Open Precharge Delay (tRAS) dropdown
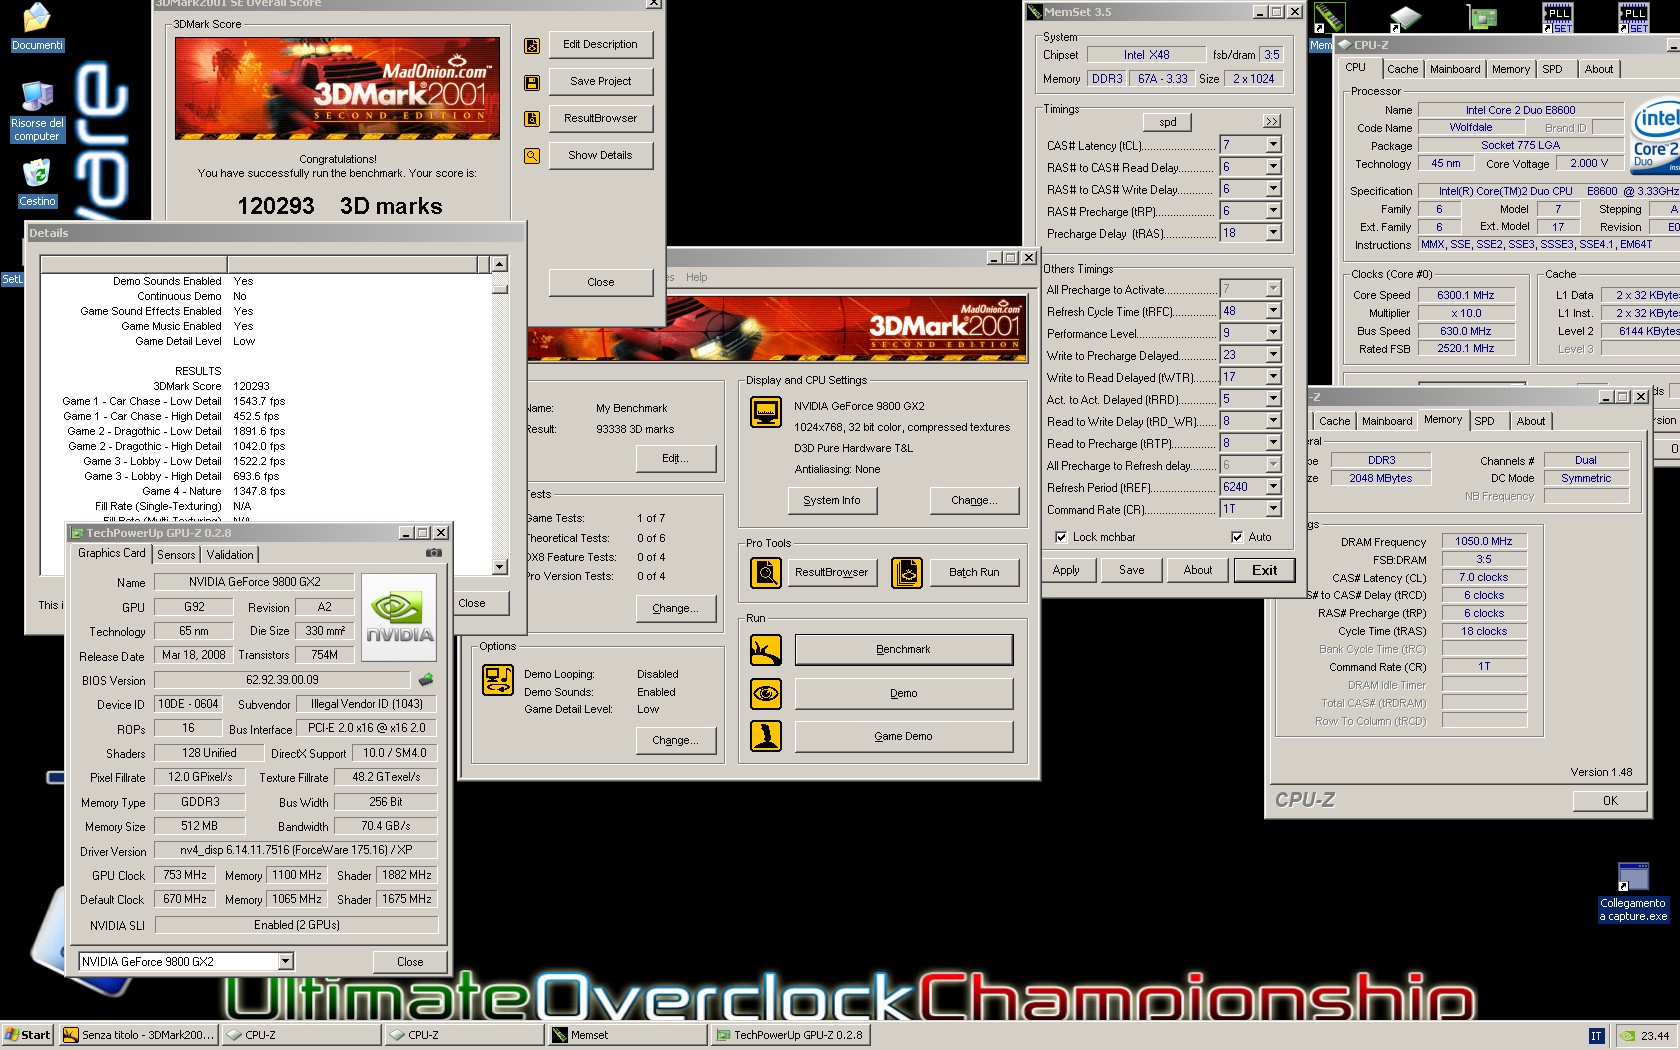 point(1273,233)
